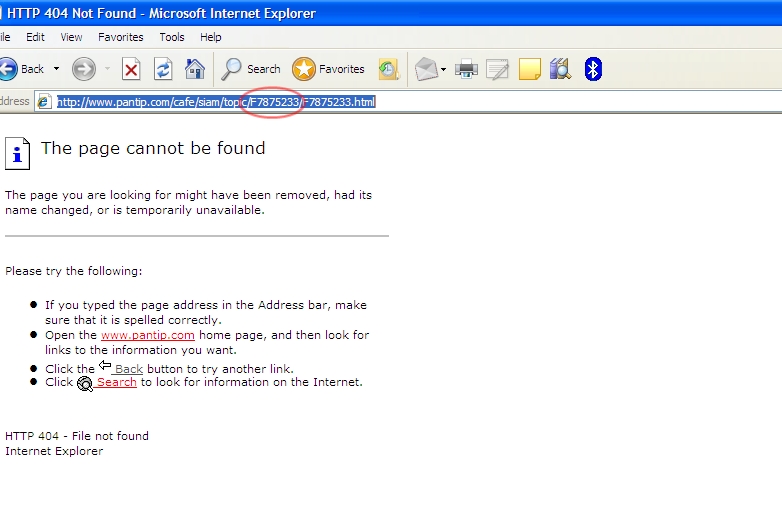Open the Search pane from the toolbar

click(251, 69)
